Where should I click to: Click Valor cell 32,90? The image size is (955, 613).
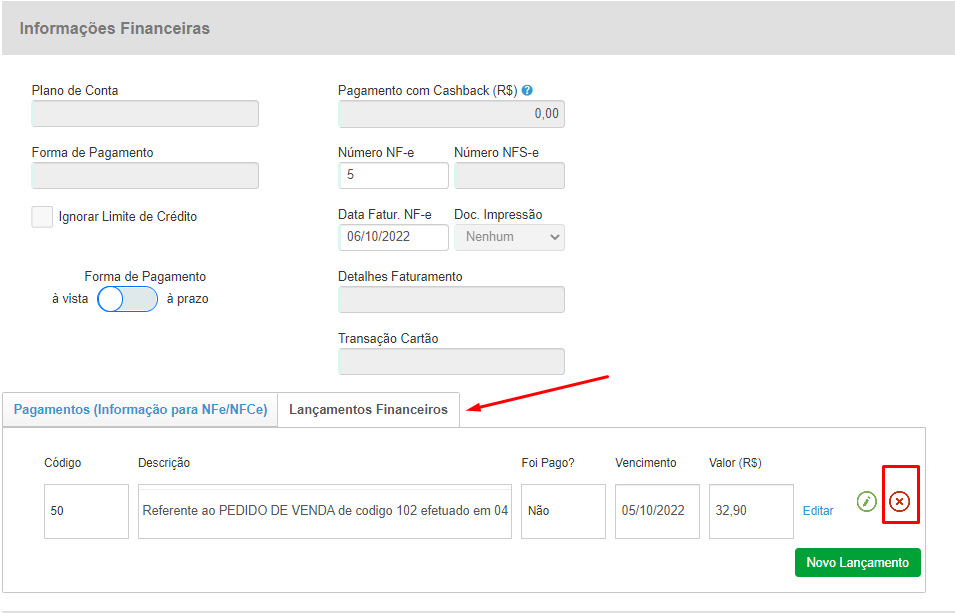coord(751,511)
